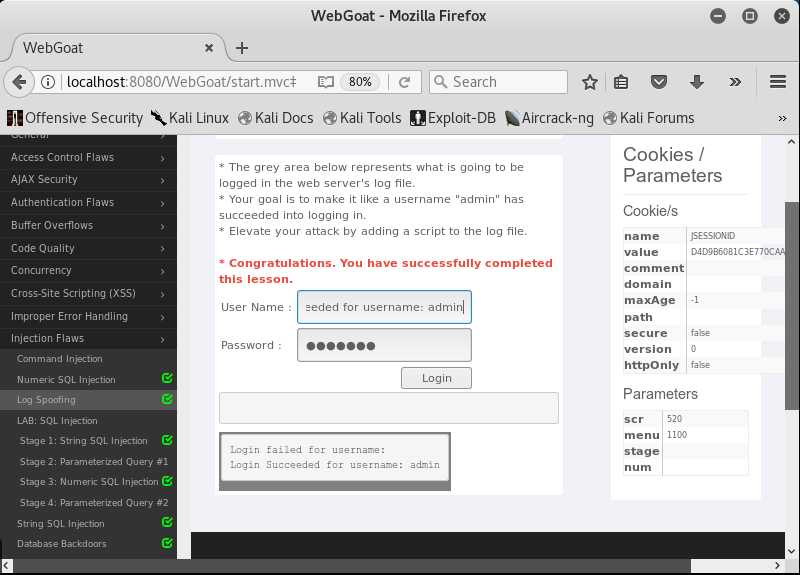Click Stage 3 completed checkmark

click(x=167, y=481)
